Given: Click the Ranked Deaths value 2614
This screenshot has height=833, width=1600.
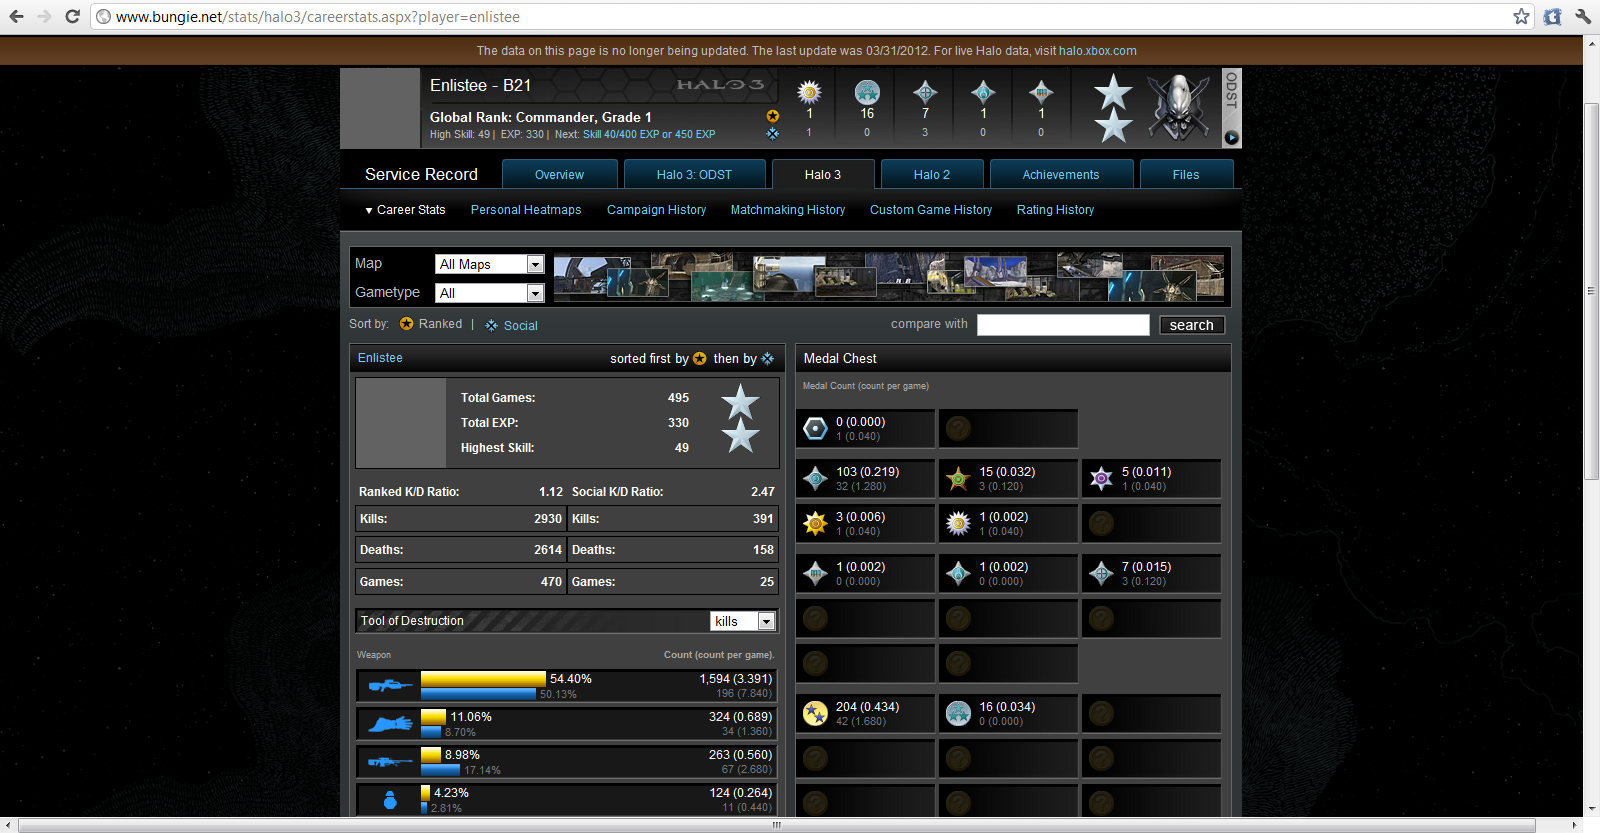Looking at the screenshot, I should (x=548, y=550).
